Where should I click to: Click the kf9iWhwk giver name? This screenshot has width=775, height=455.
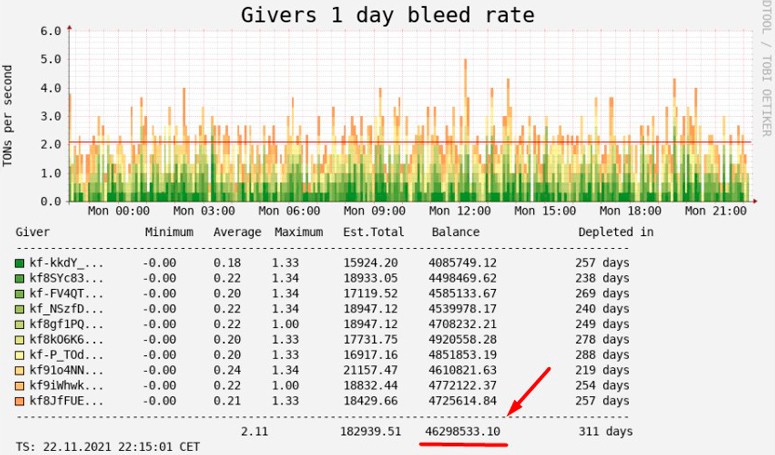click(66, 385)
